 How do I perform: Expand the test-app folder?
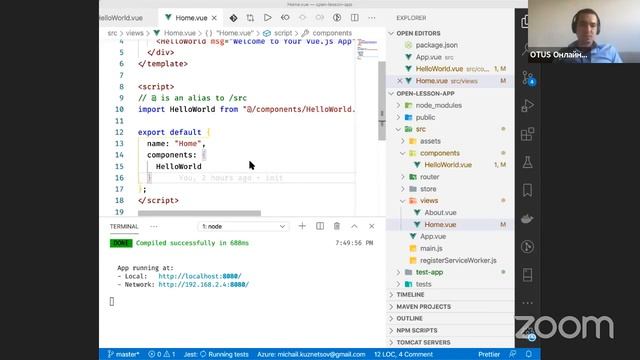point(398,272)
